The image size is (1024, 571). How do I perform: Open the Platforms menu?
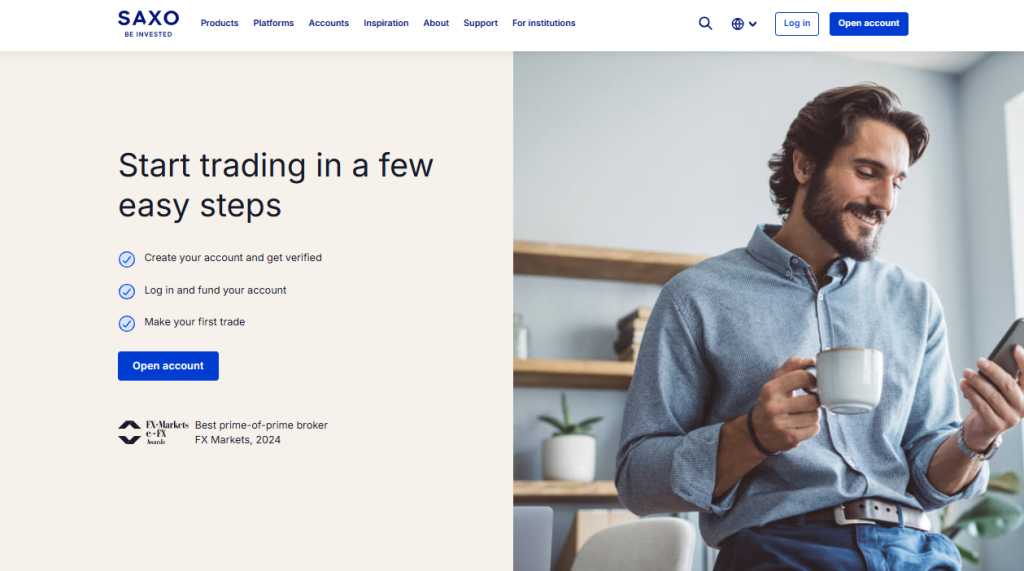(273, 23)
